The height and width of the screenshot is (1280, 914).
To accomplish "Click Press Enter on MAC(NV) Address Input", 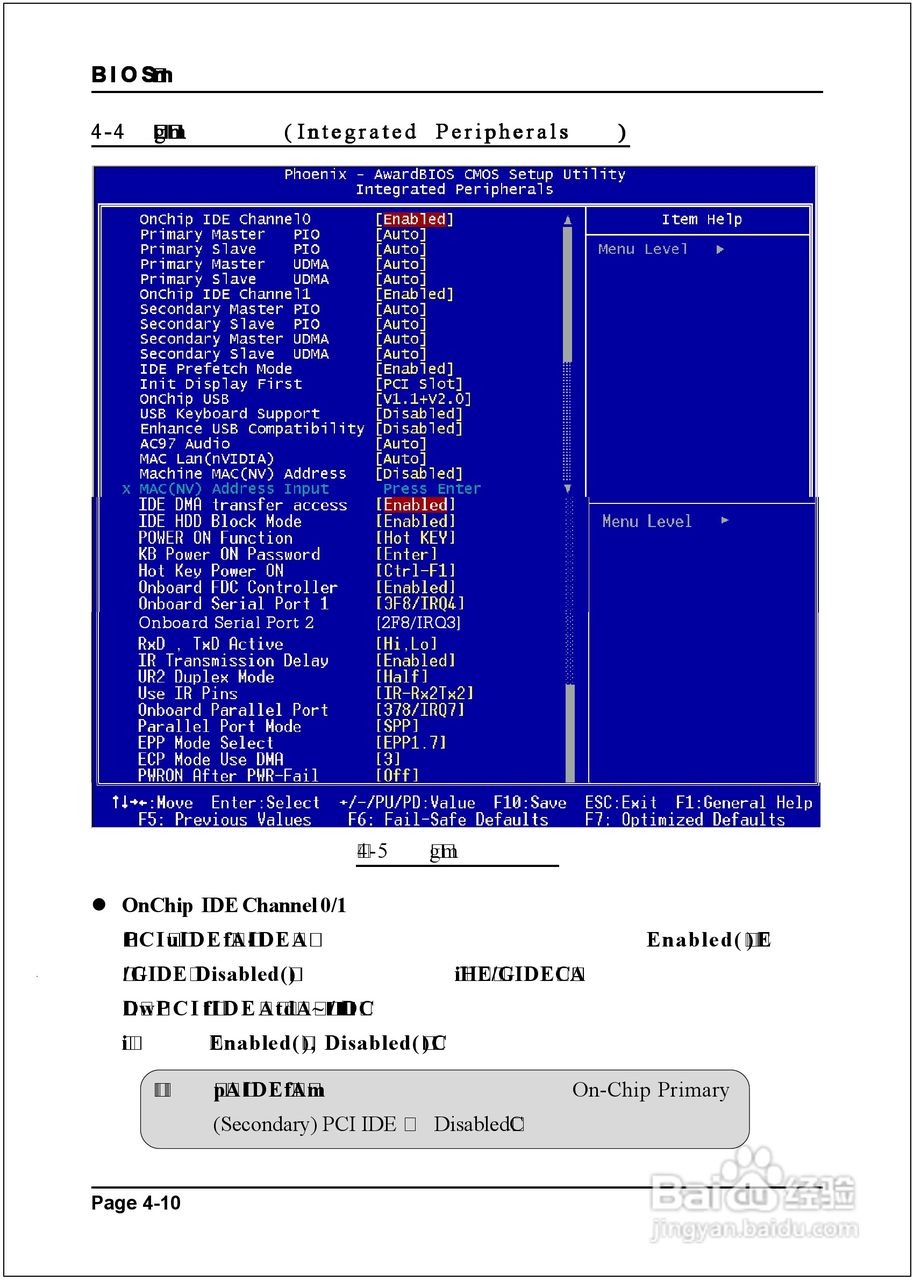I will point(432,489).
